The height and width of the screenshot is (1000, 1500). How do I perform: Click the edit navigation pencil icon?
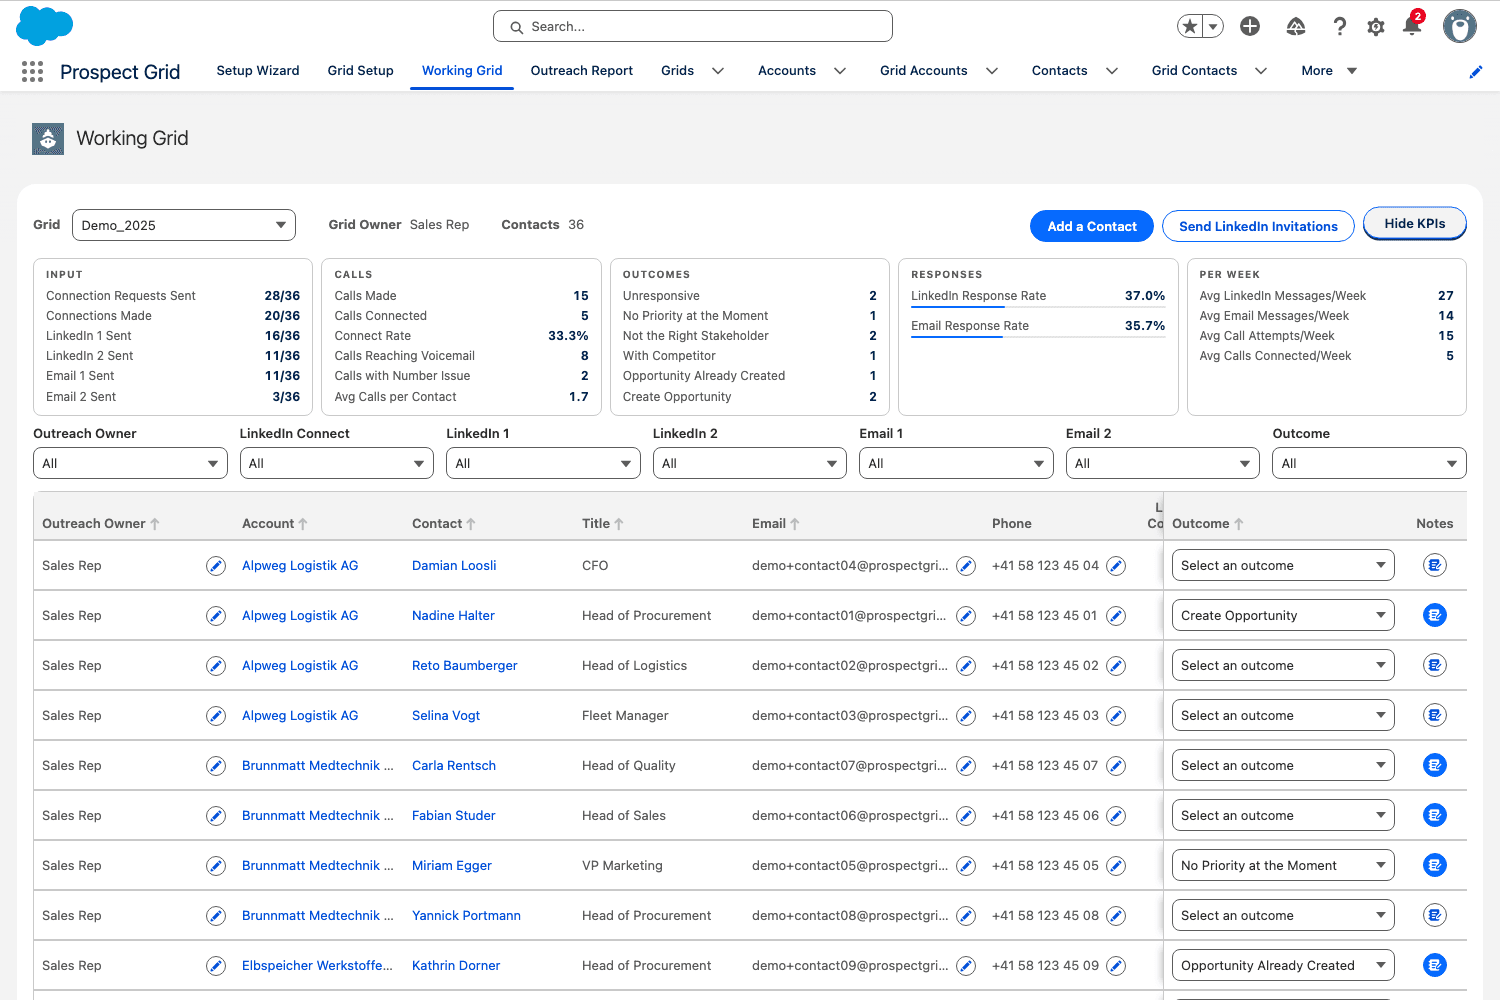coord(1475,72)
